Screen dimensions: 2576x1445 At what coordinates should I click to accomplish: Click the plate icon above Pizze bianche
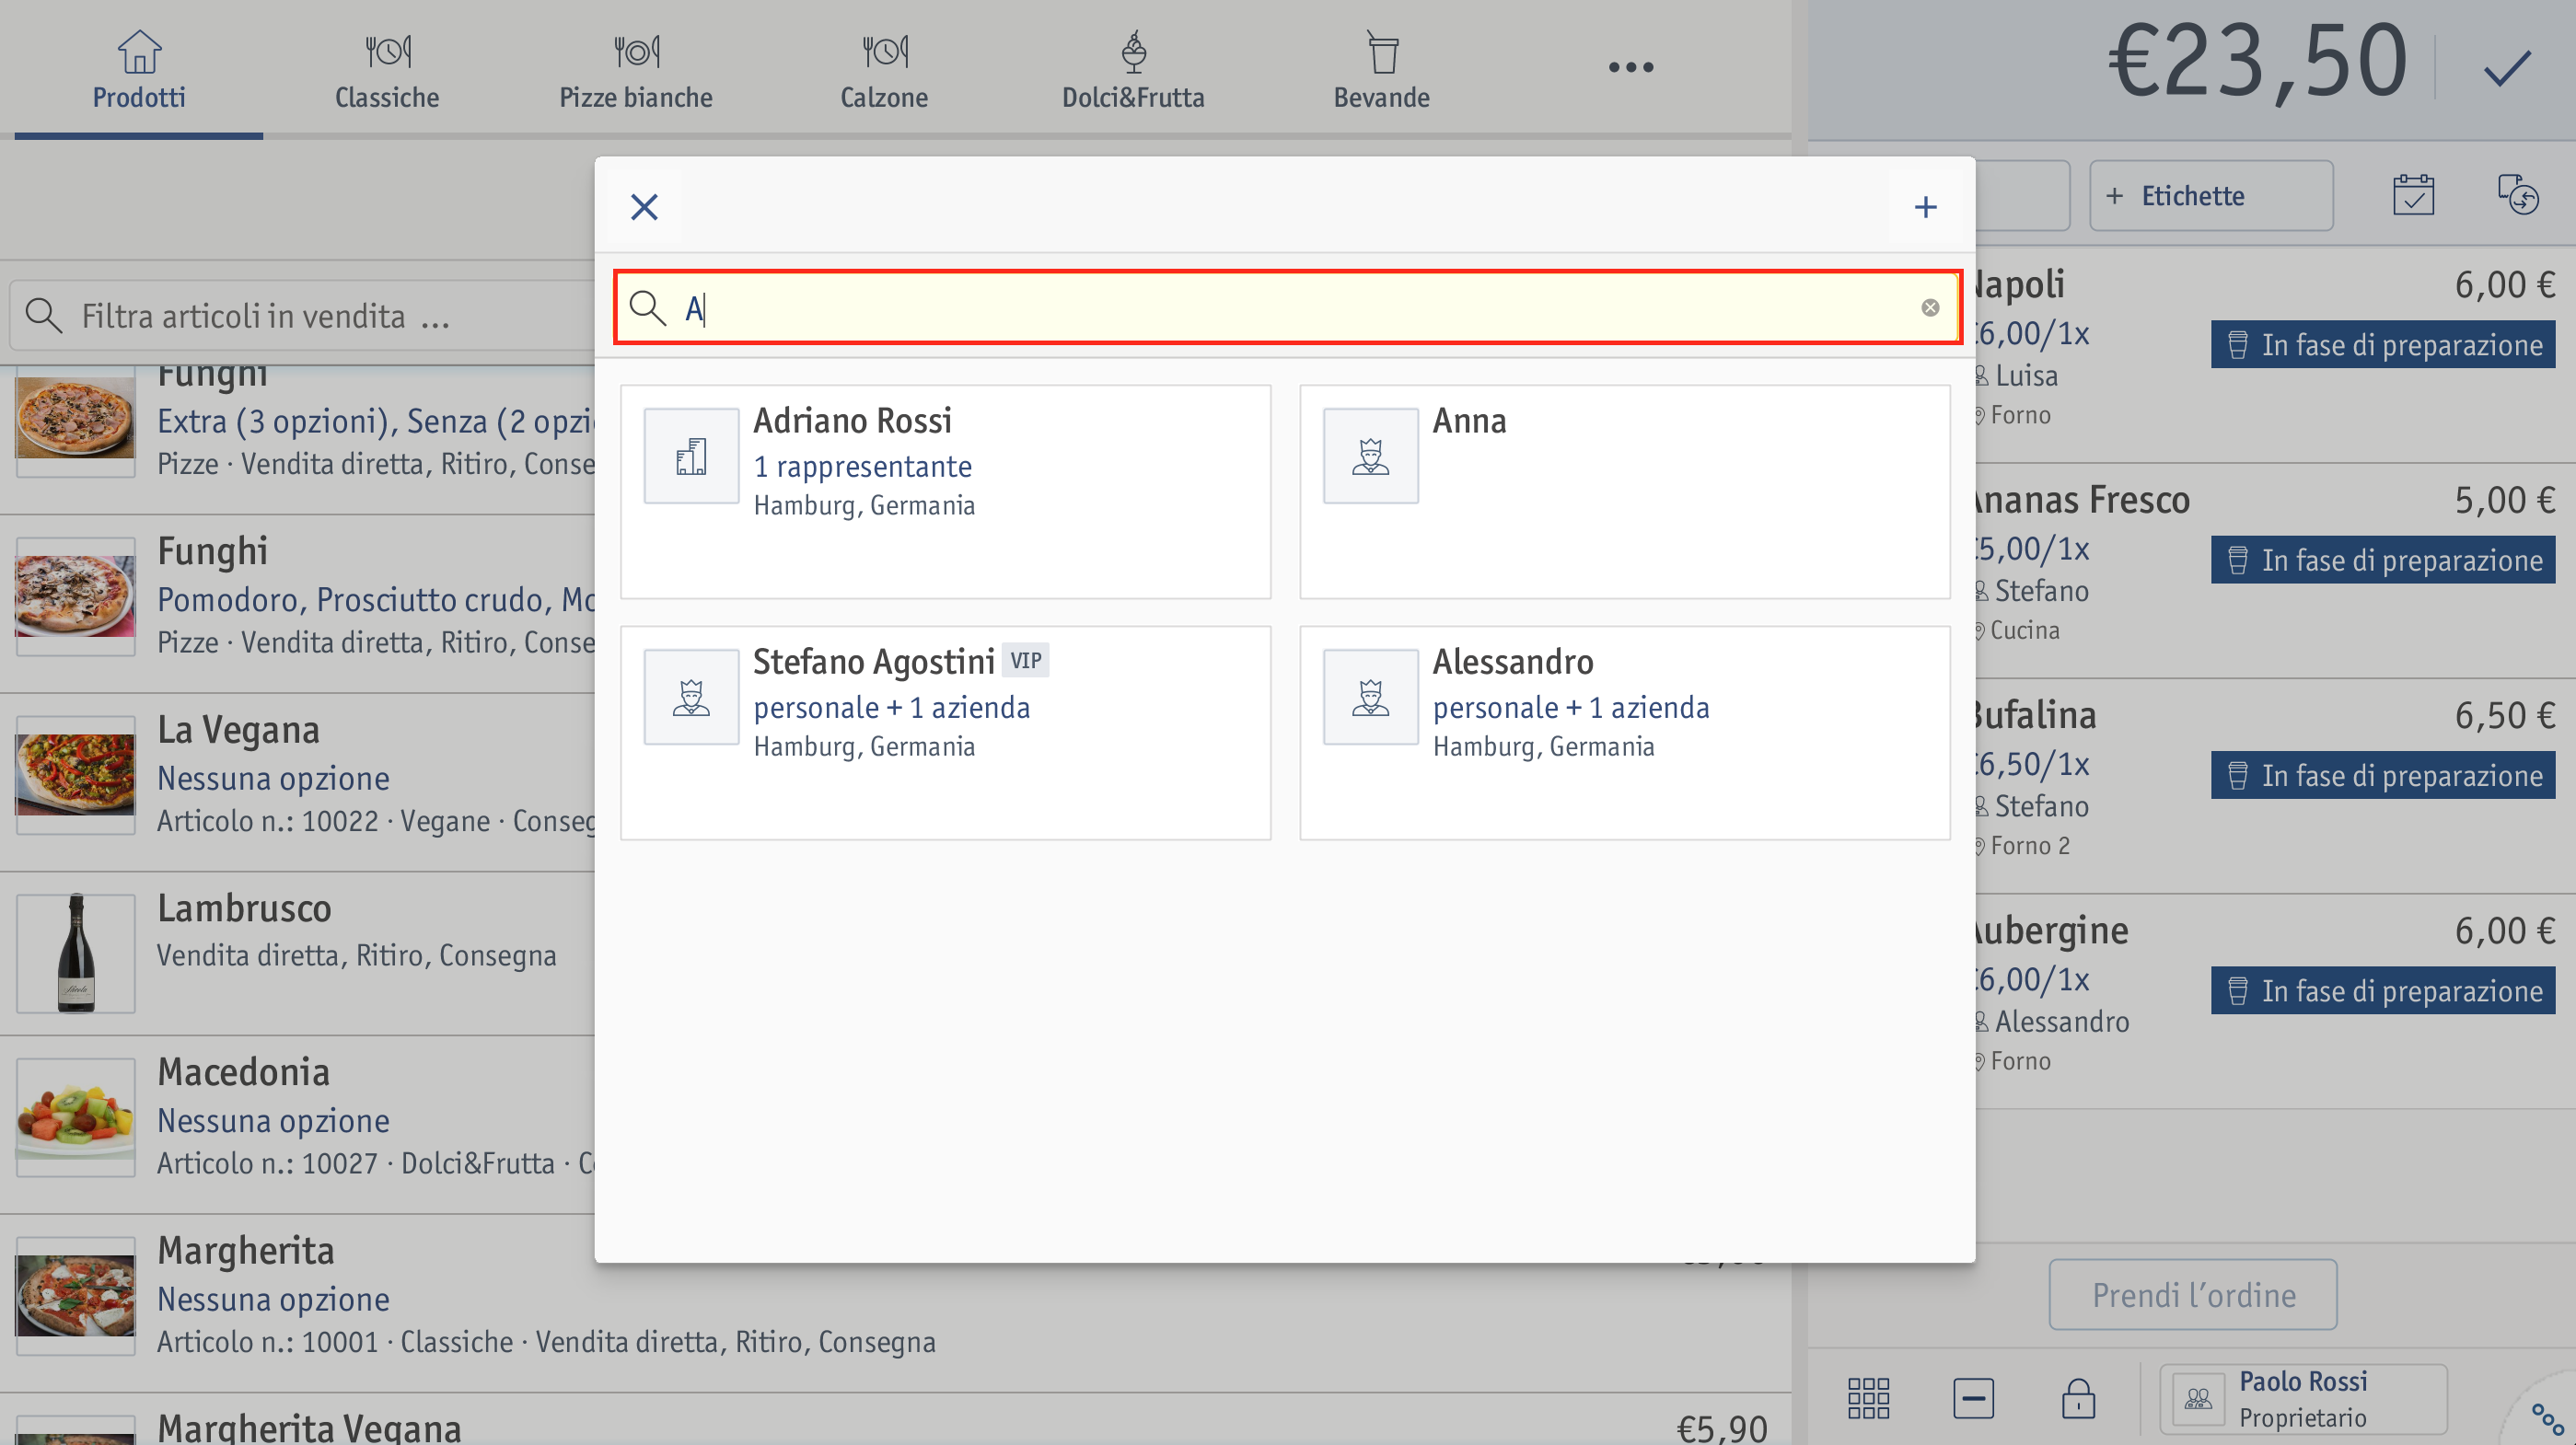(x=636, y=51)
